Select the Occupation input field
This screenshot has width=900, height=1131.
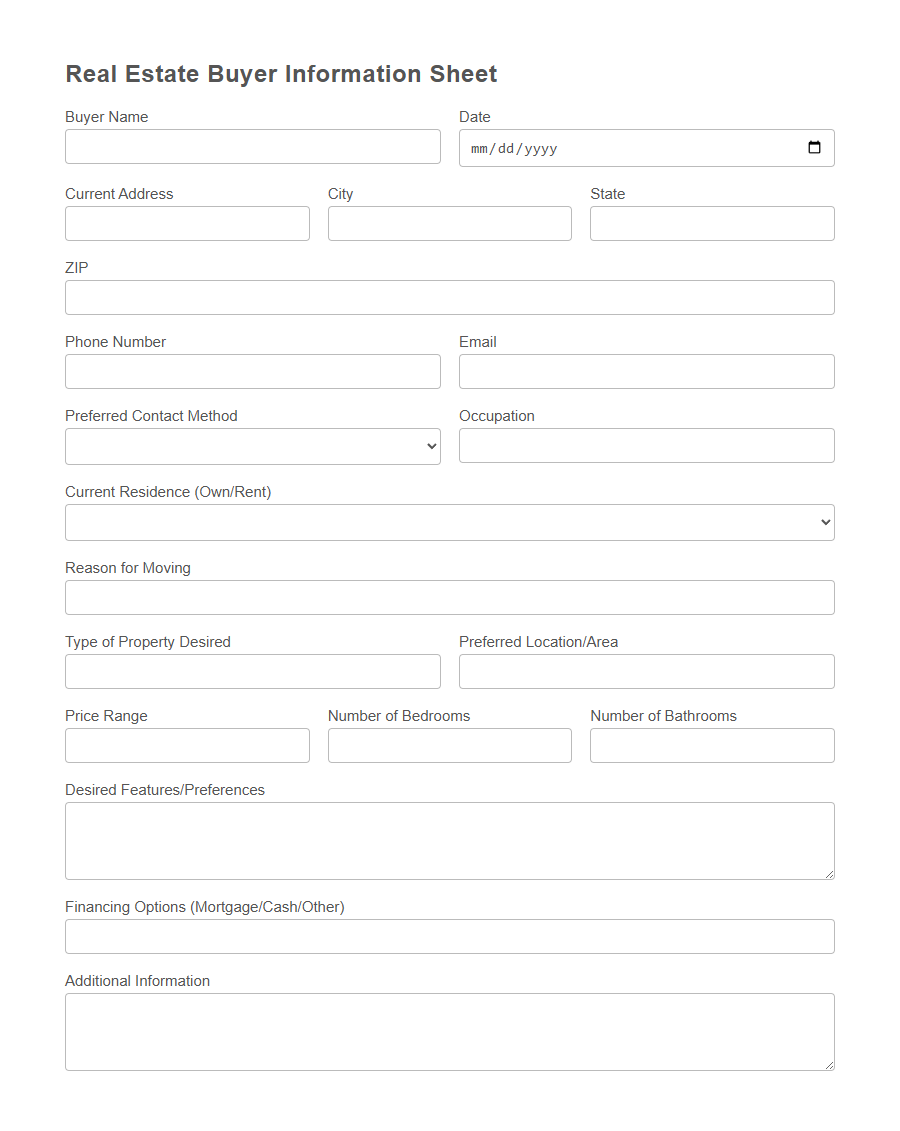click(646, 445)
